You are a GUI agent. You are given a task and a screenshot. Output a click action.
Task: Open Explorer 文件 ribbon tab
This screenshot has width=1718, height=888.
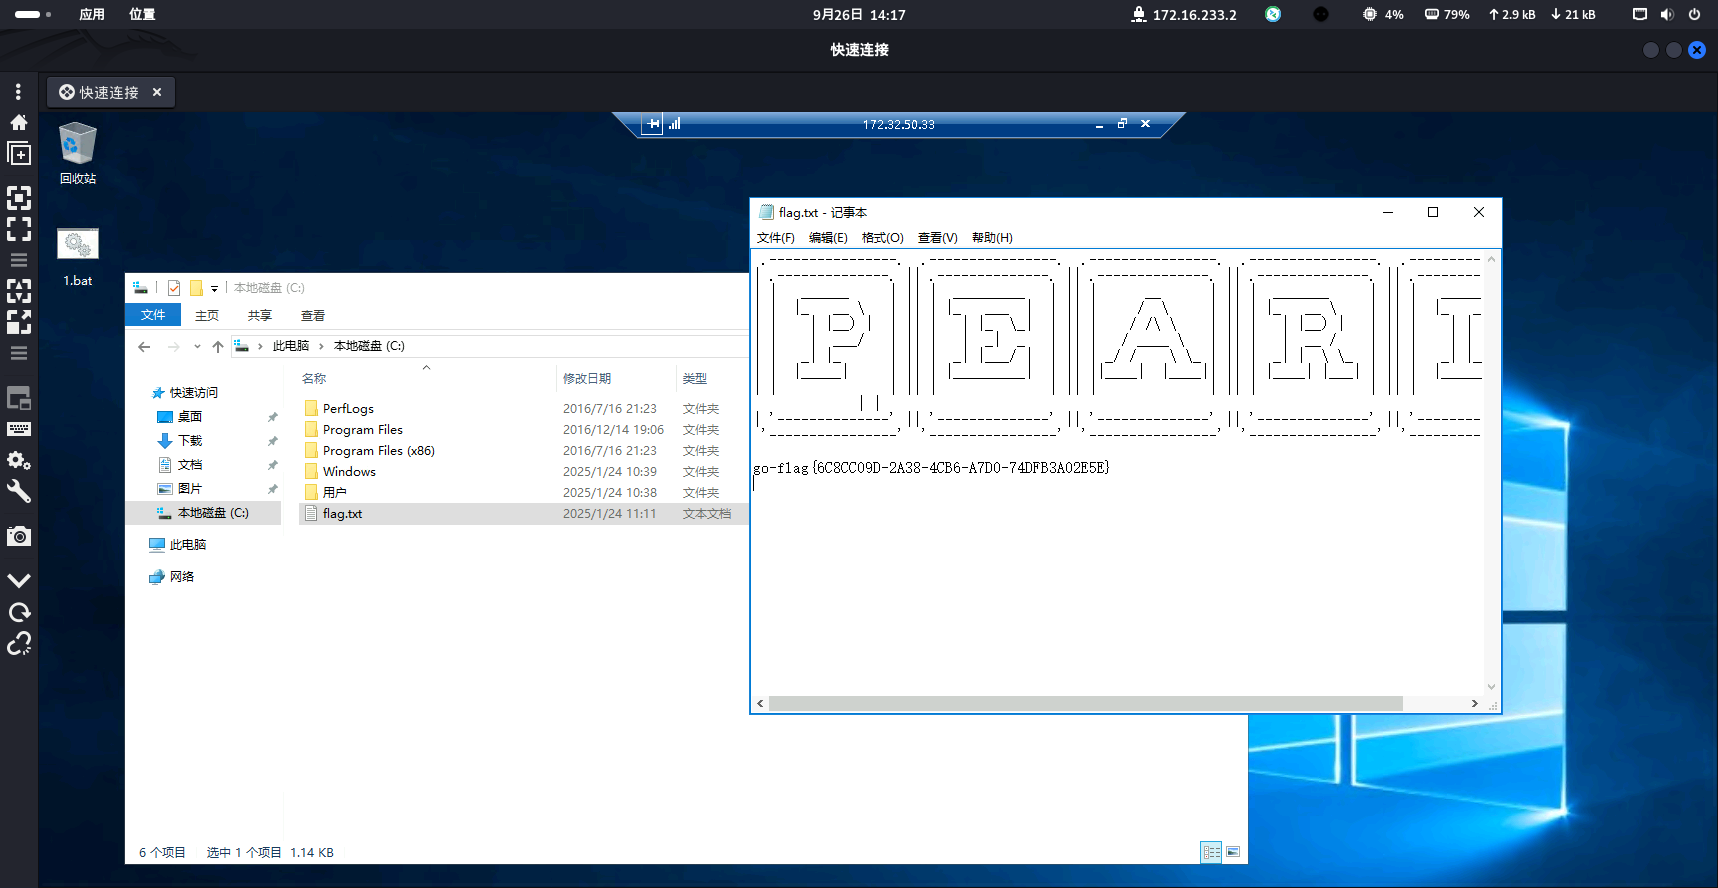point(153,315)
